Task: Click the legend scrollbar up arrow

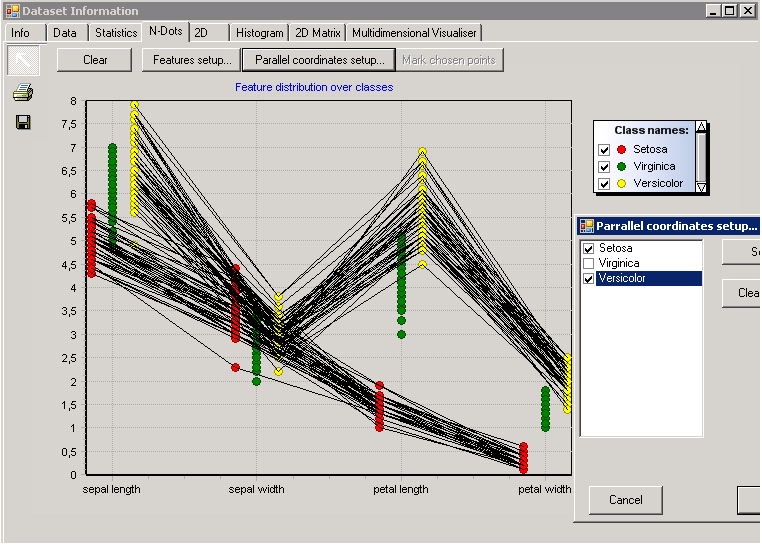Action: pos(701,127)
